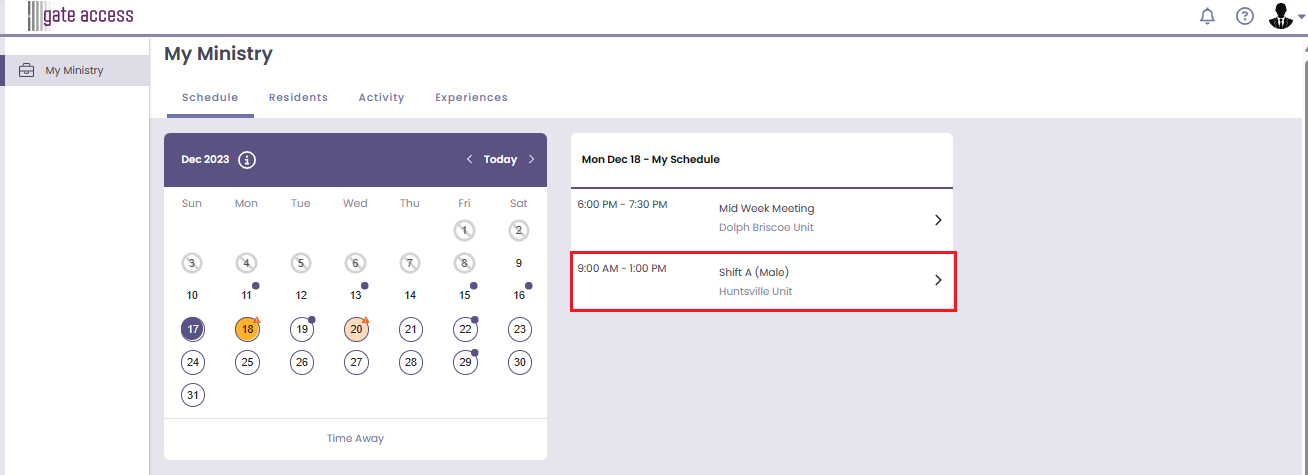Viewport: 1308px width, 475px height.
Task: Expand Shift A (Male) chevron arrow
Action: [x=938, y=280]
